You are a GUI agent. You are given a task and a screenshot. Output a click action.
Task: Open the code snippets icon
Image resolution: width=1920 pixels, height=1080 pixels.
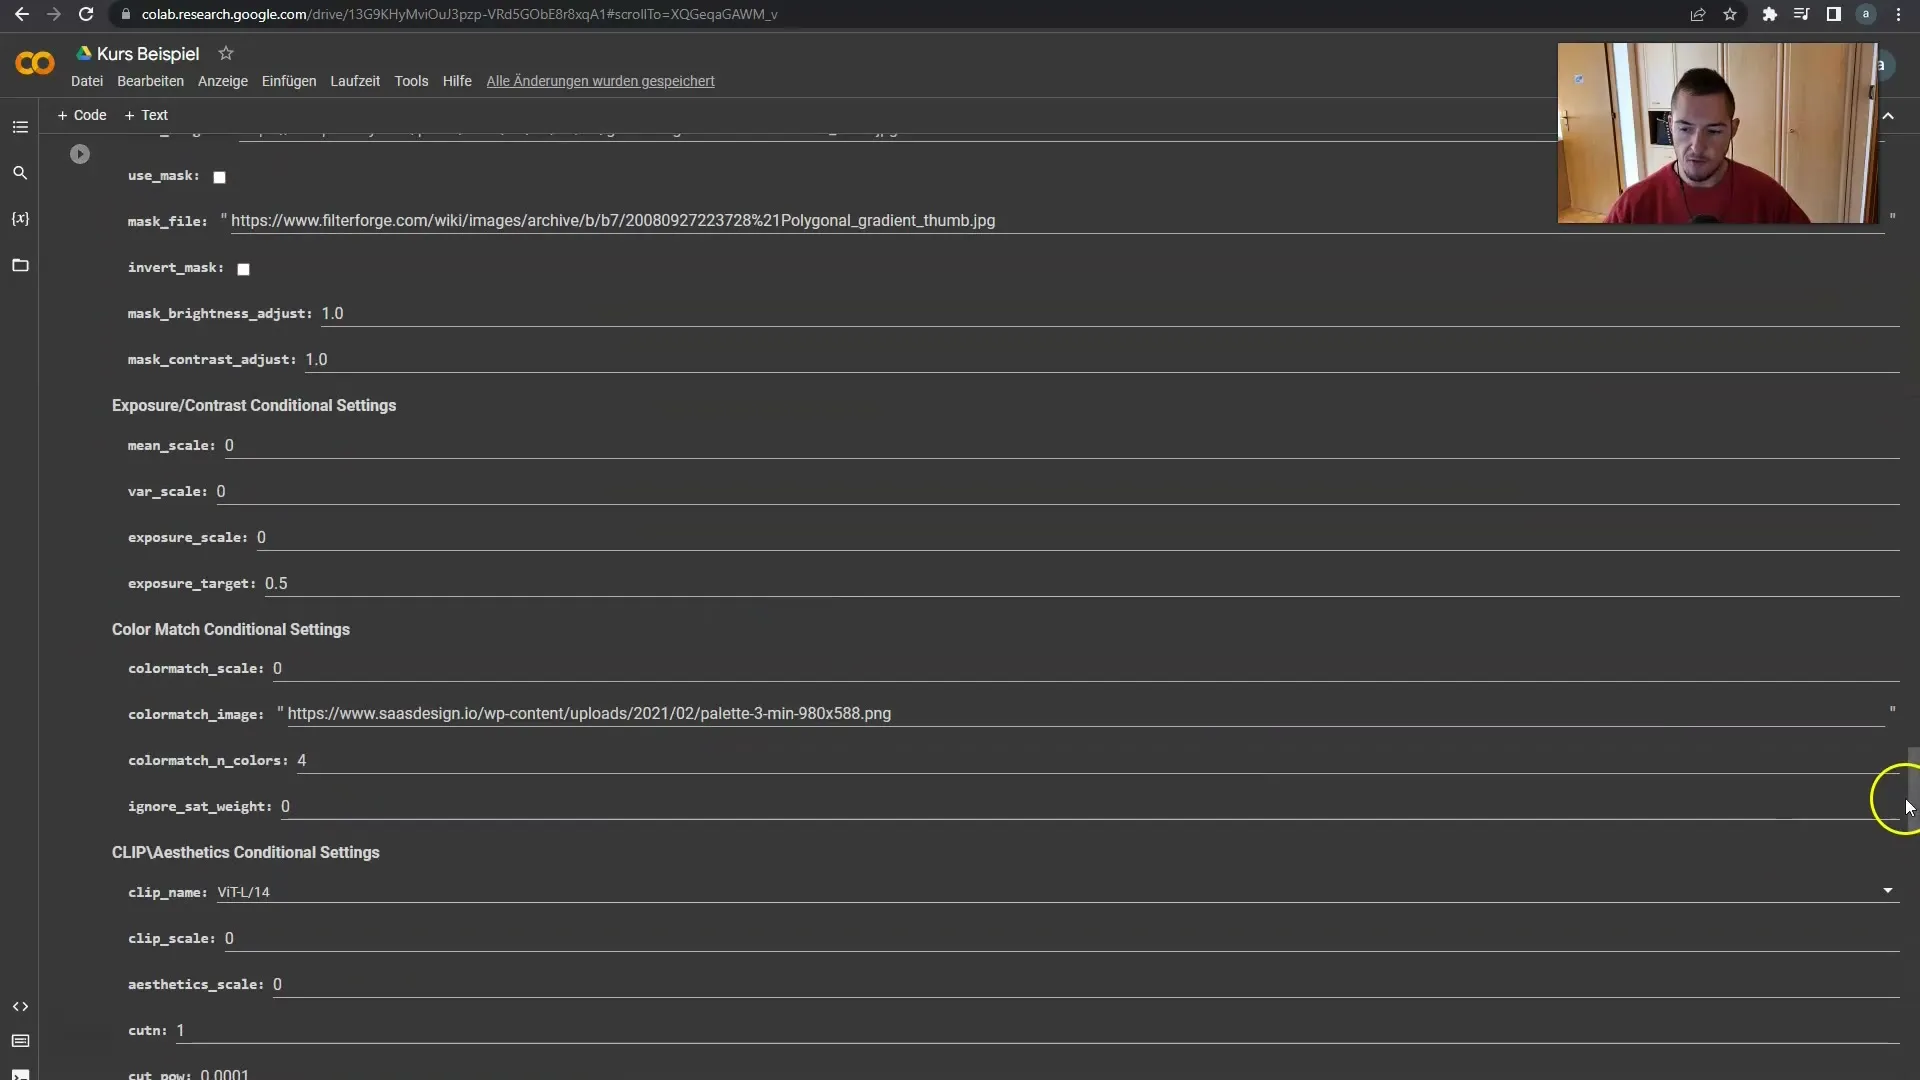point(20,1006)
